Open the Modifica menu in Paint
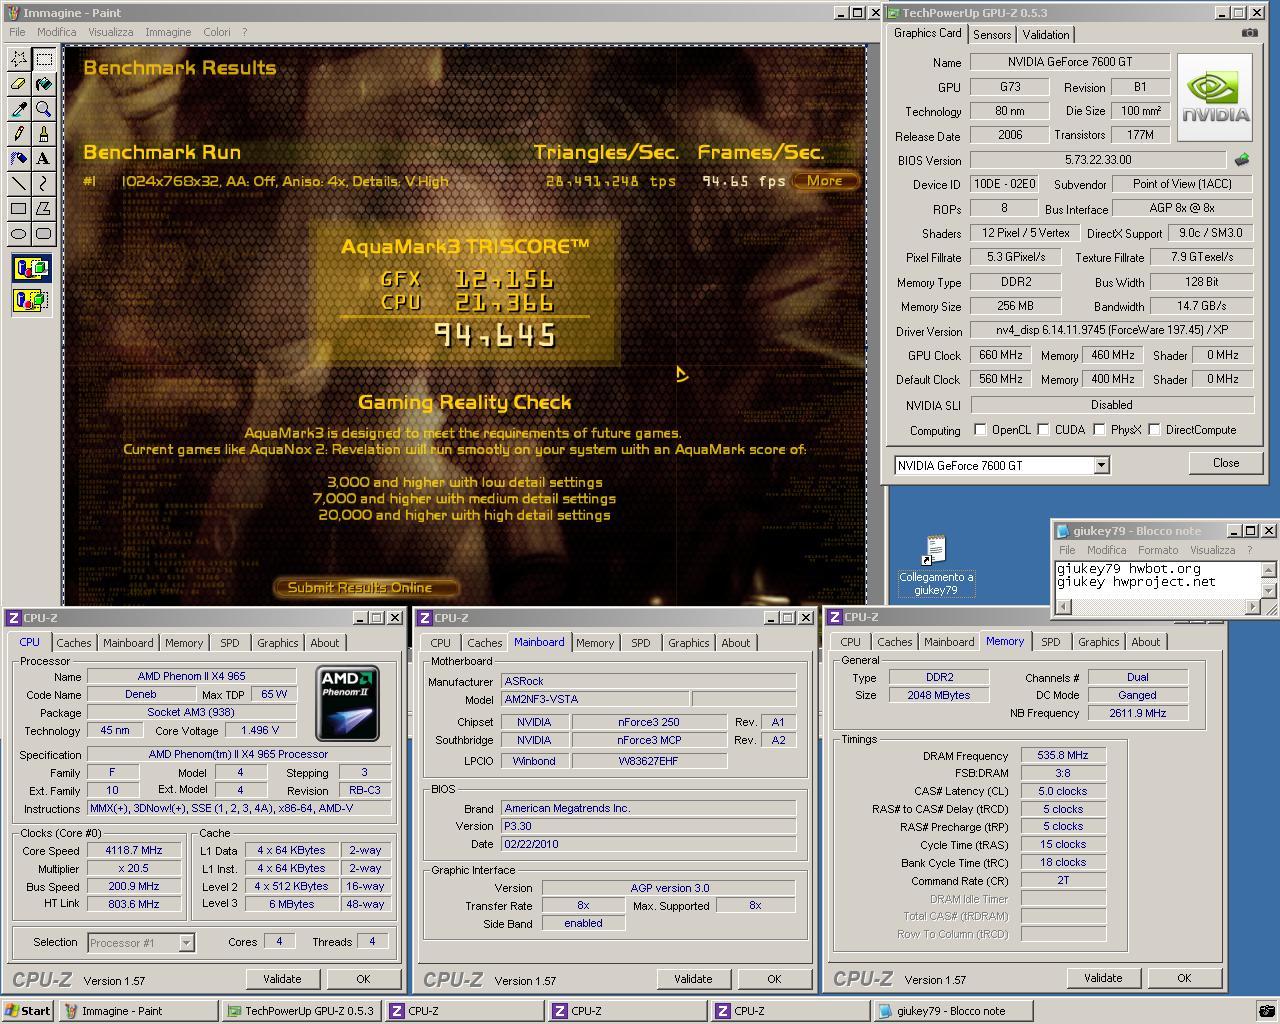The image size is (1280, 1024). point(56,32)
